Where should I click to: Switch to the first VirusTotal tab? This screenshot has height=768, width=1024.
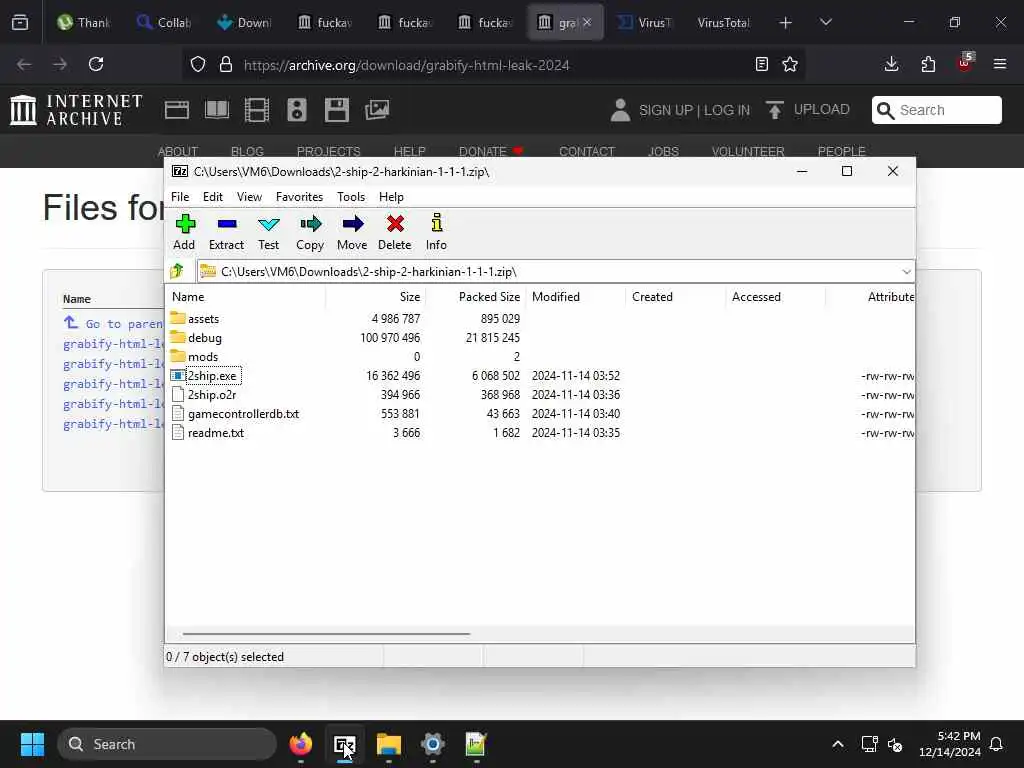(645, 22)
